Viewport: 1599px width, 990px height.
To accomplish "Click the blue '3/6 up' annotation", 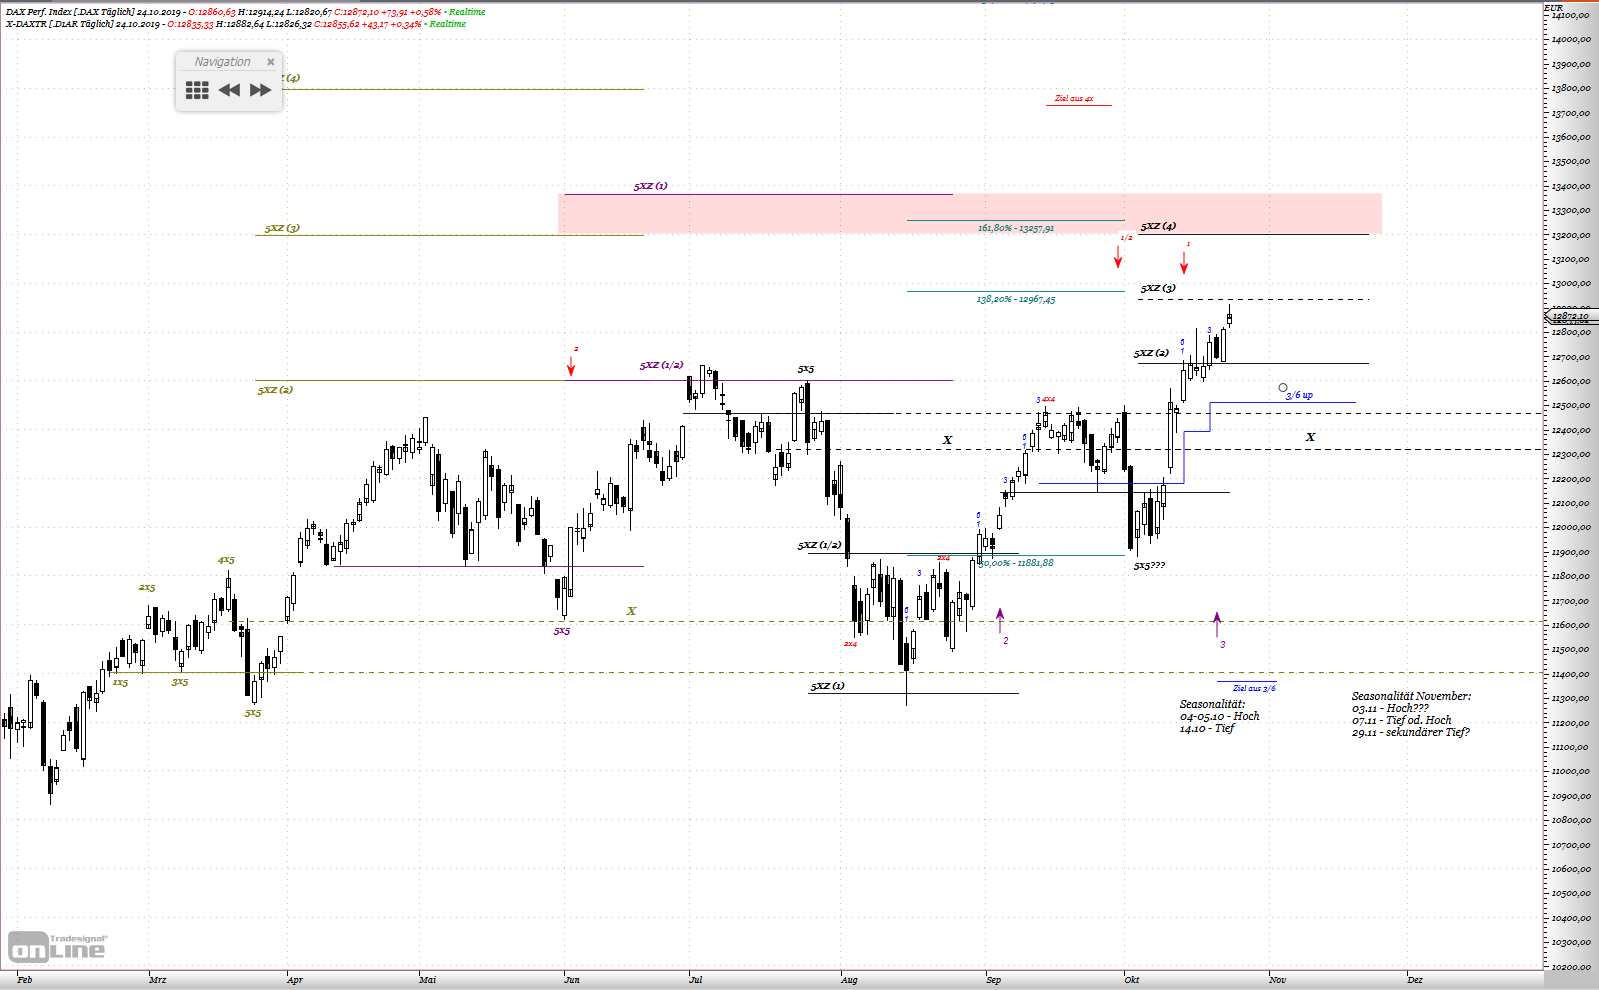I will tap(1299, 395).
